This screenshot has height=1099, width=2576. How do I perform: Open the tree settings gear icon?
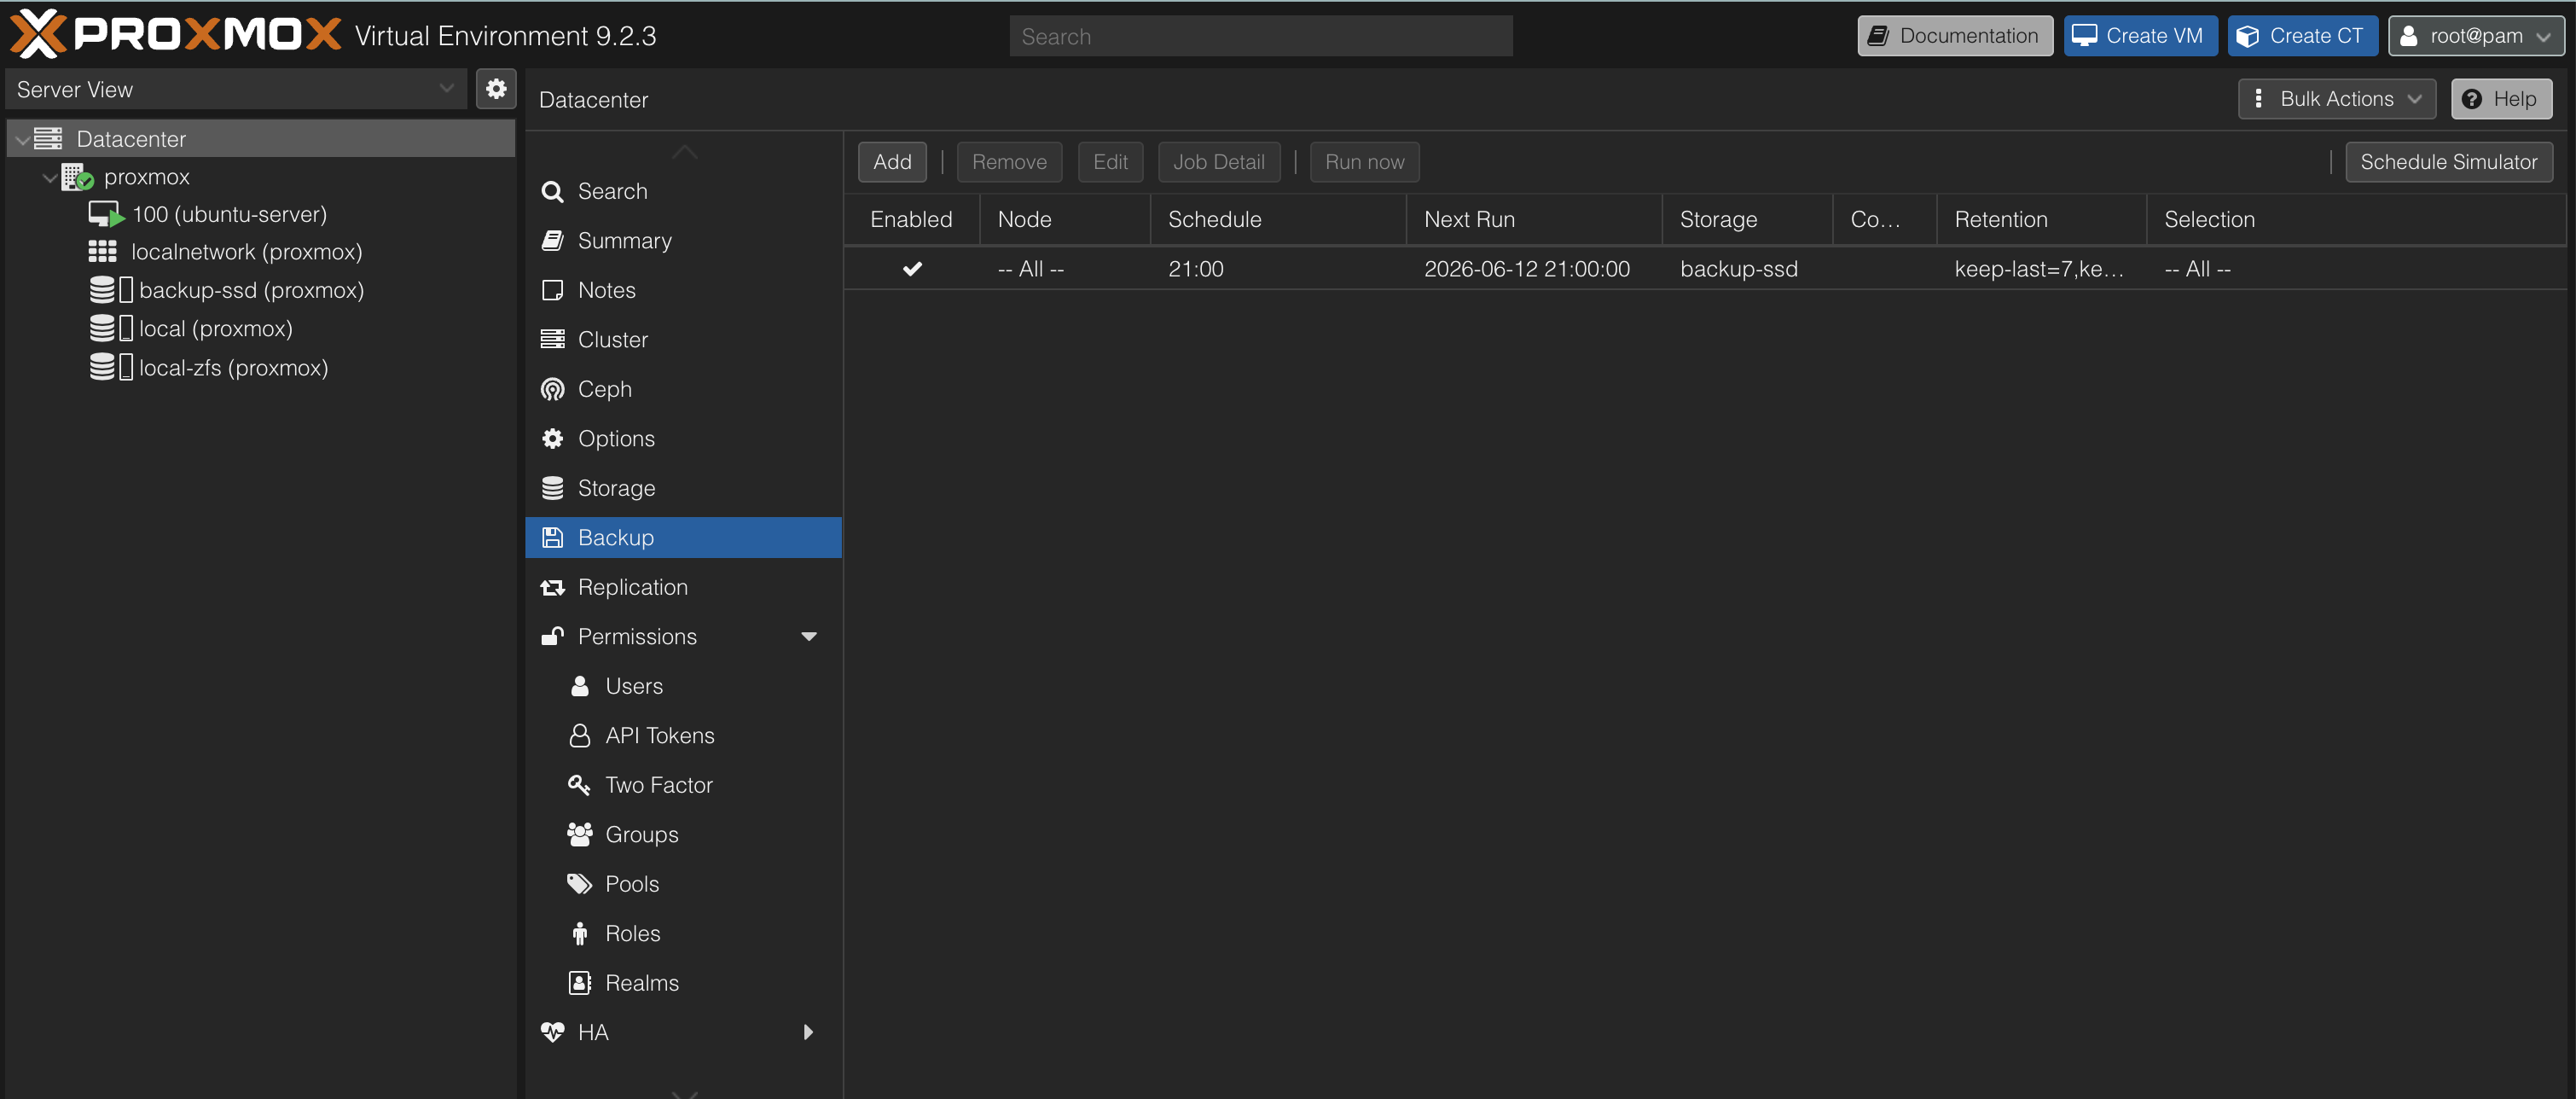tap(496, 89)
